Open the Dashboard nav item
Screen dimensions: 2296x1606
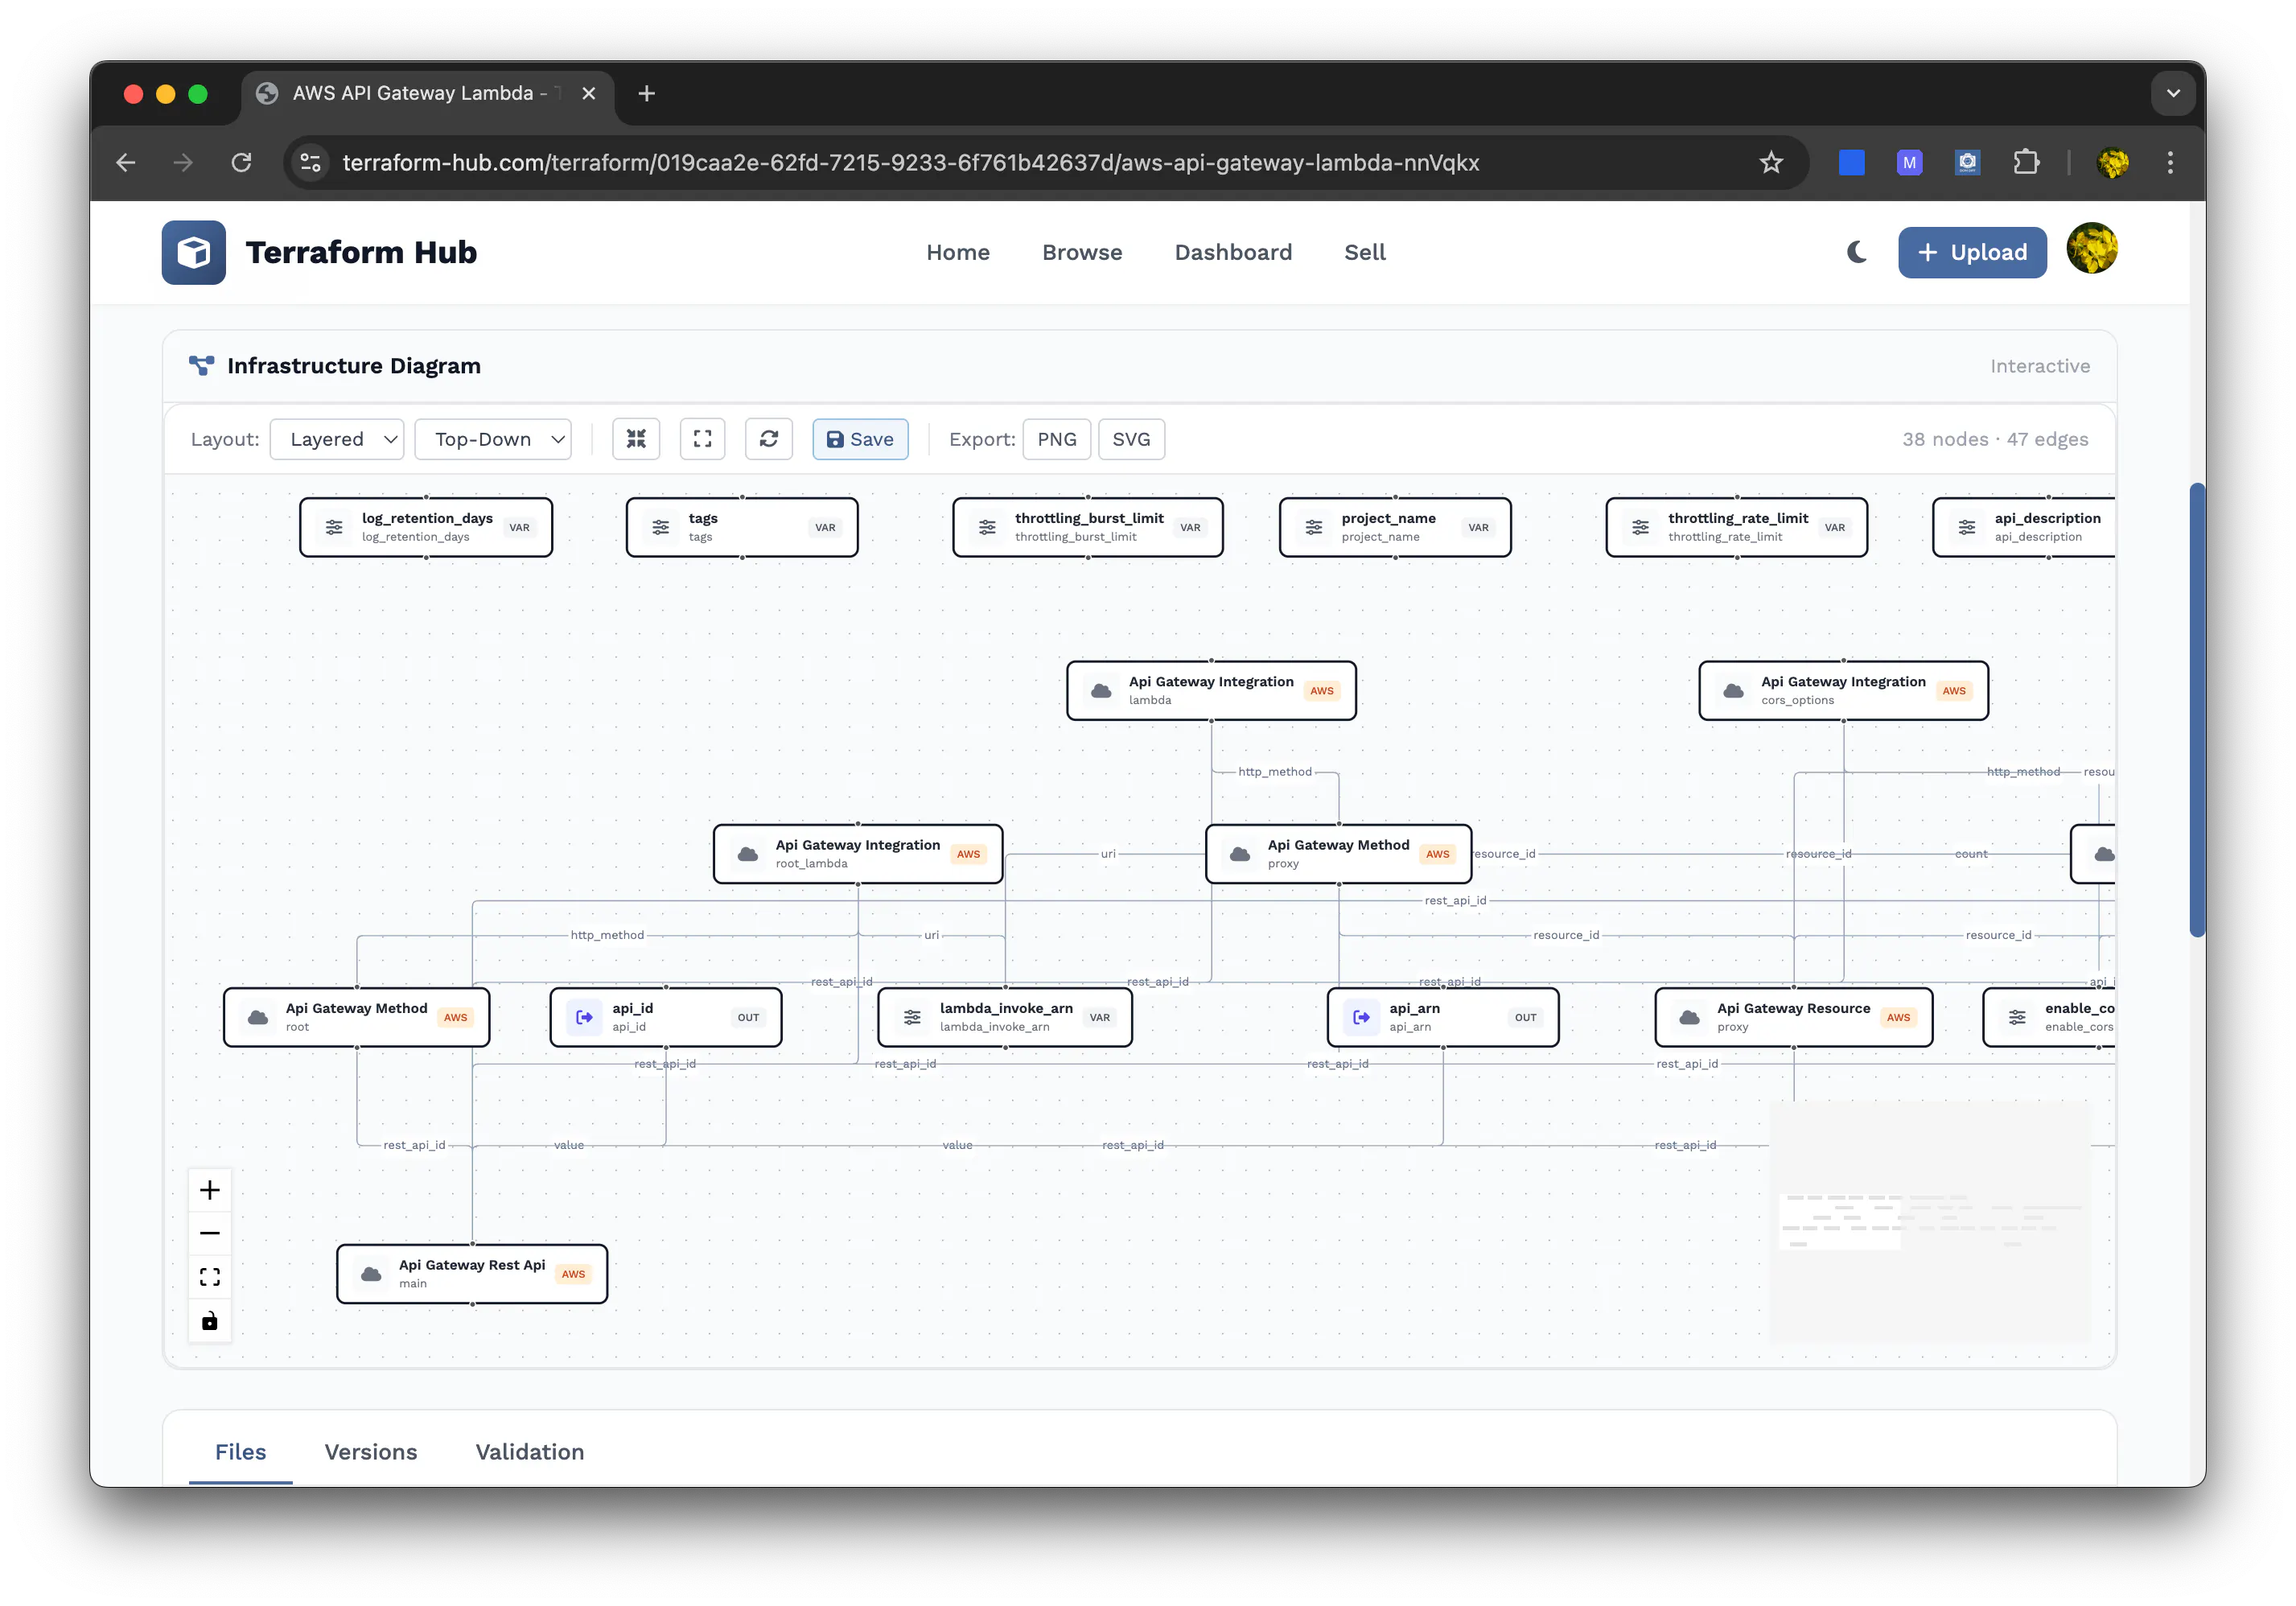coord(1233,252)
